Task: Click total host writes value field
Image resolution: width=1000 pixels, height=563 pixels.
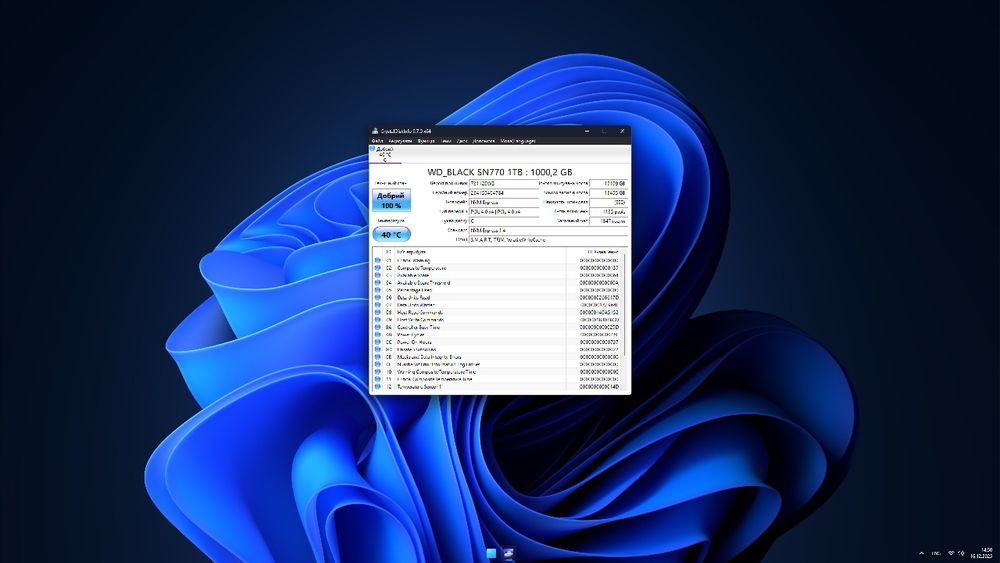Action: (x=608, y=193)
